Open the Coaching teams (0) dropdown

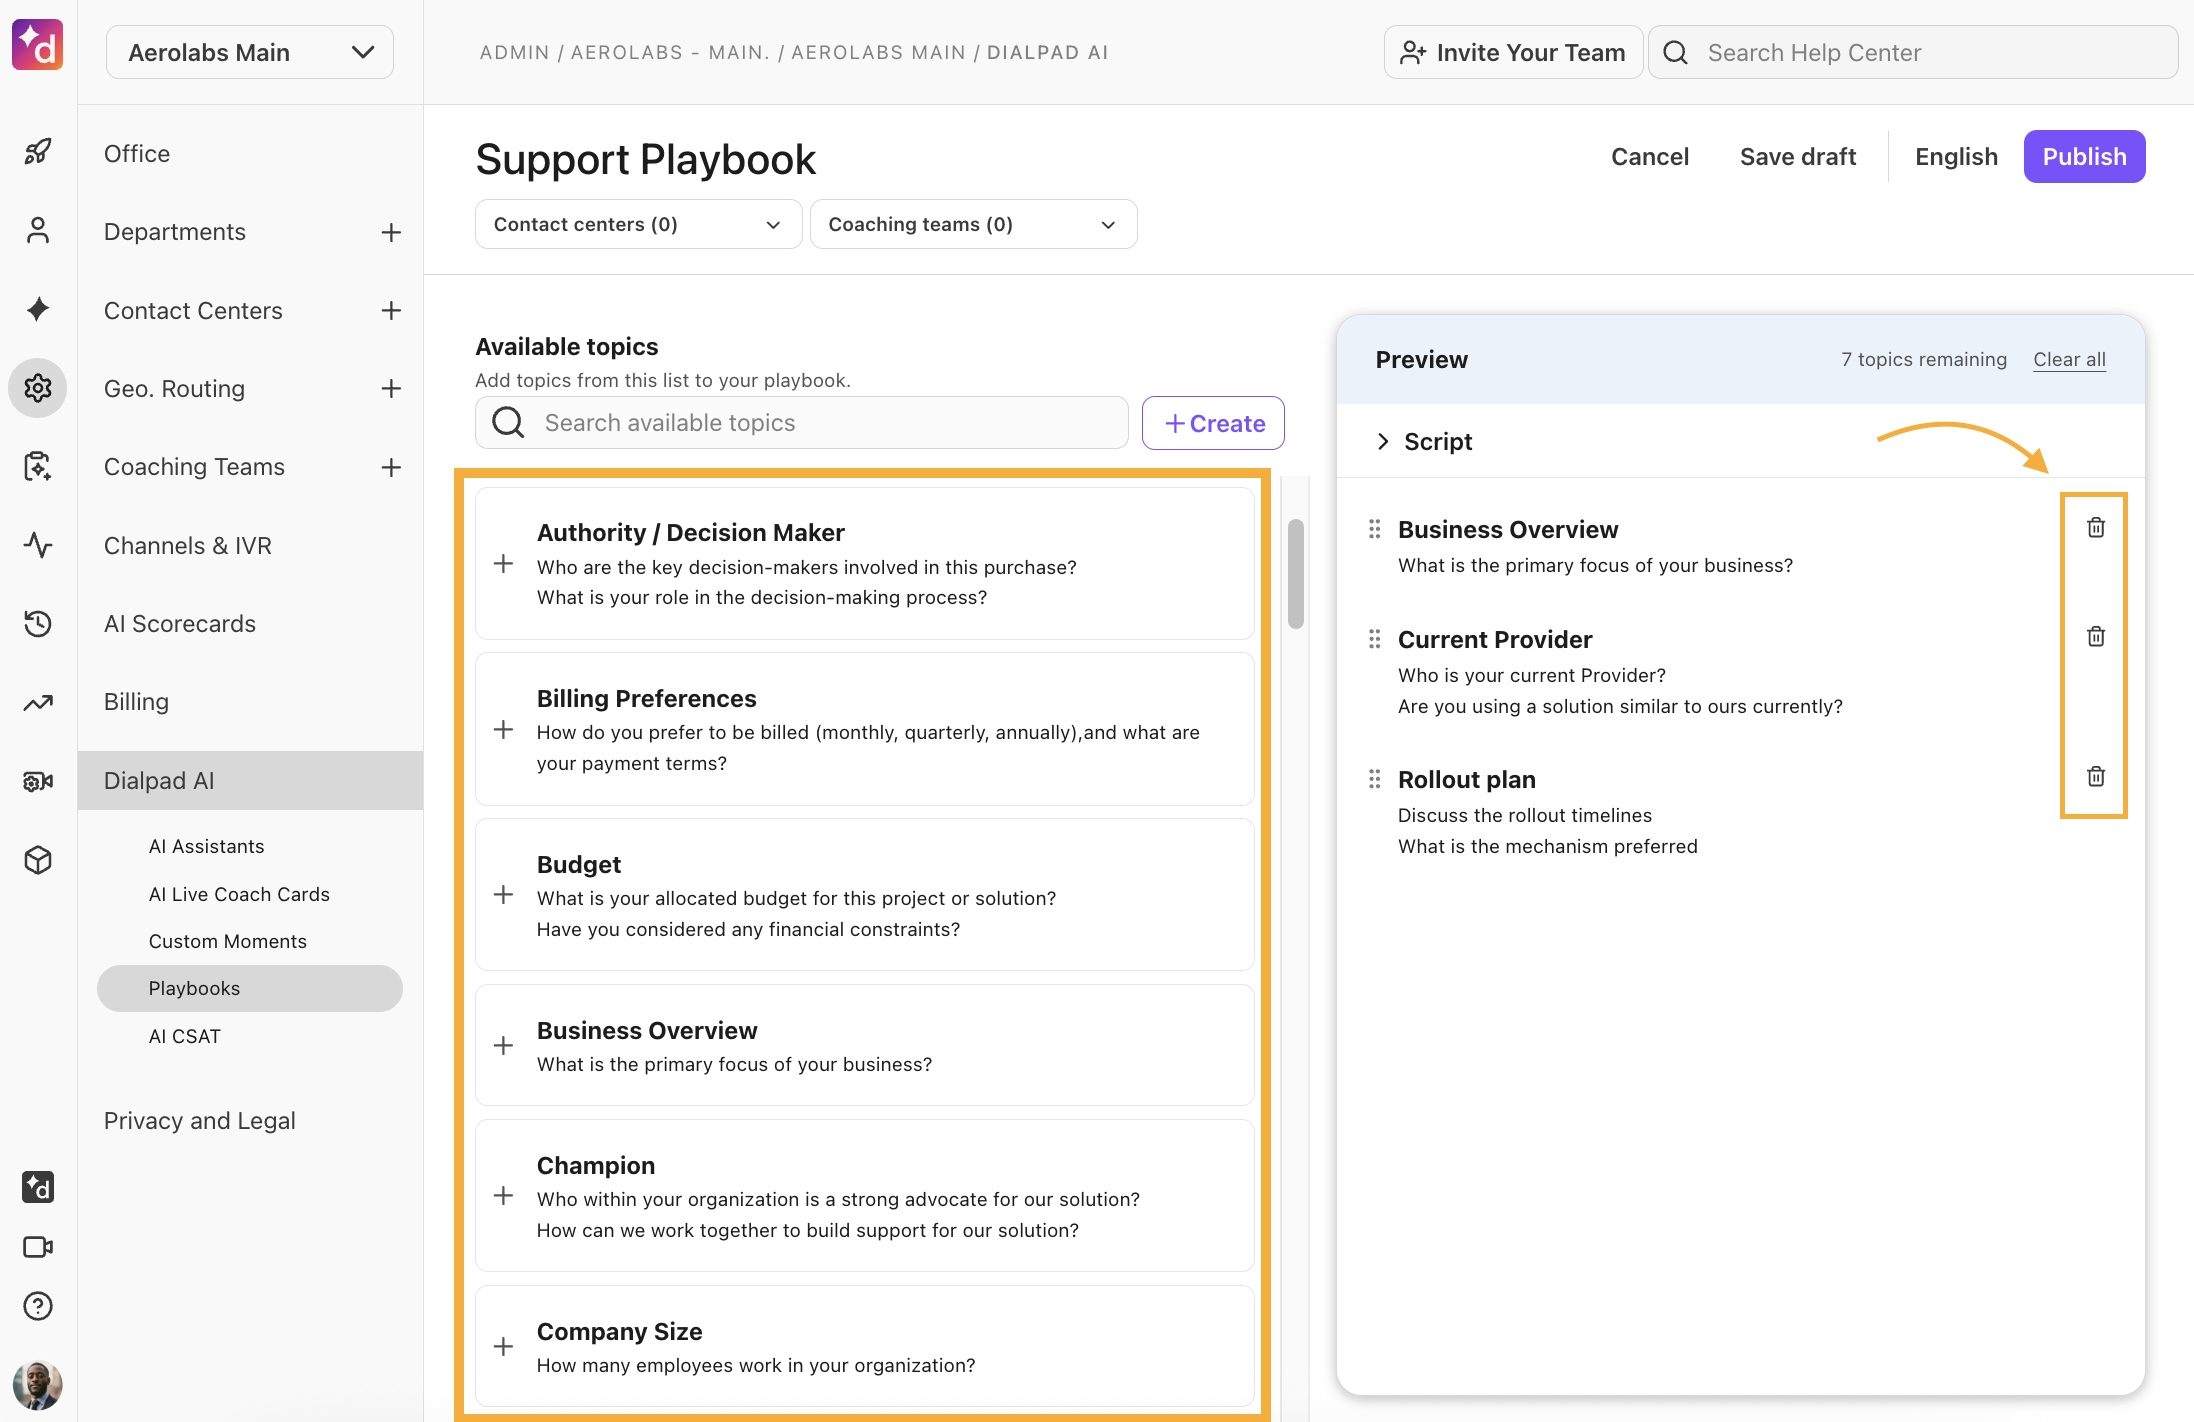[973, 224]
